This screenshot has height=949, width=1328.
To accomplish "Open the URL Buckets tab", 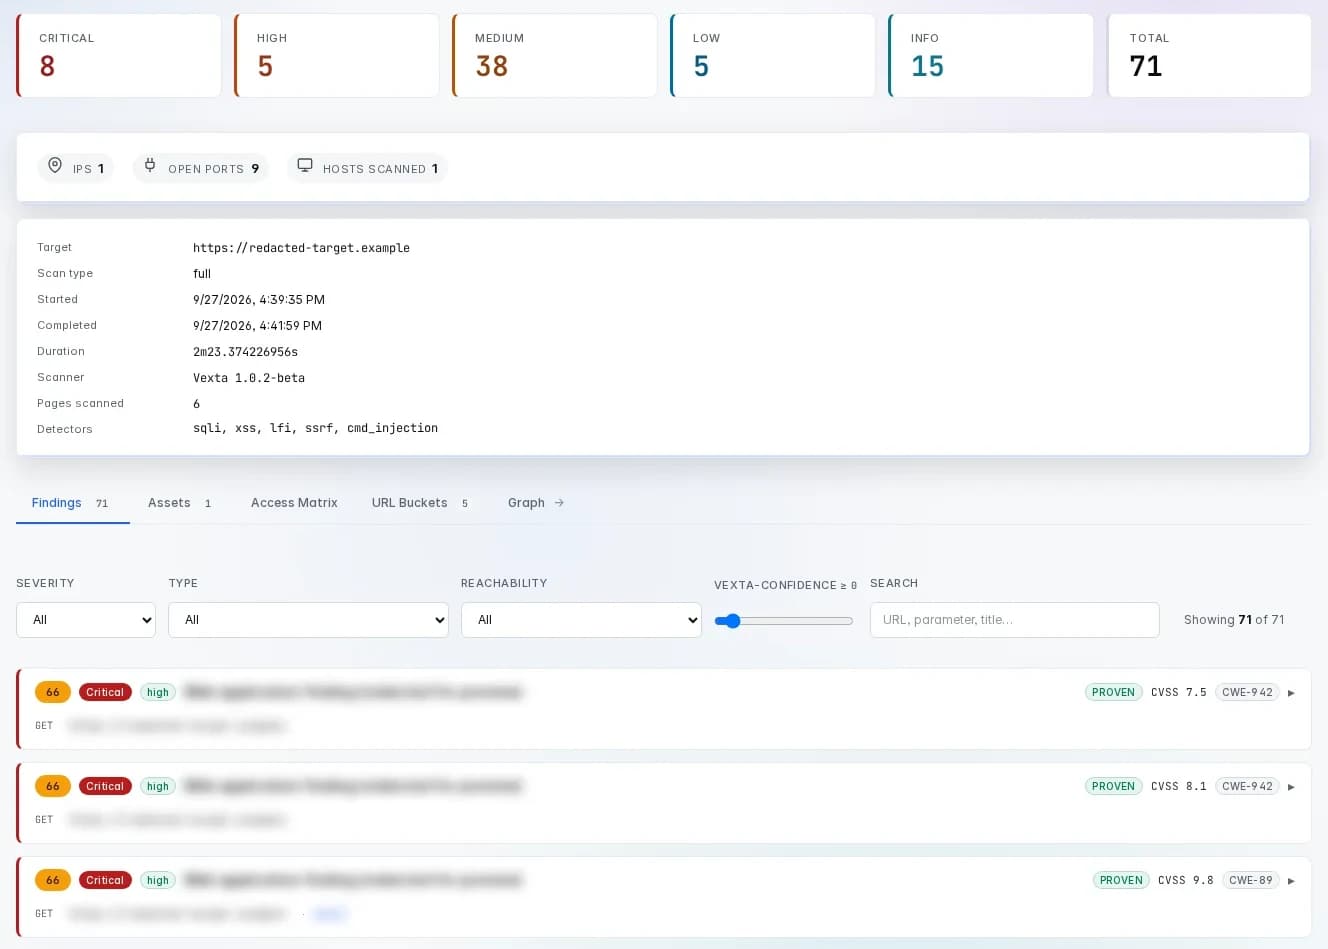I will pyautogui.click(x=420, y=503).
